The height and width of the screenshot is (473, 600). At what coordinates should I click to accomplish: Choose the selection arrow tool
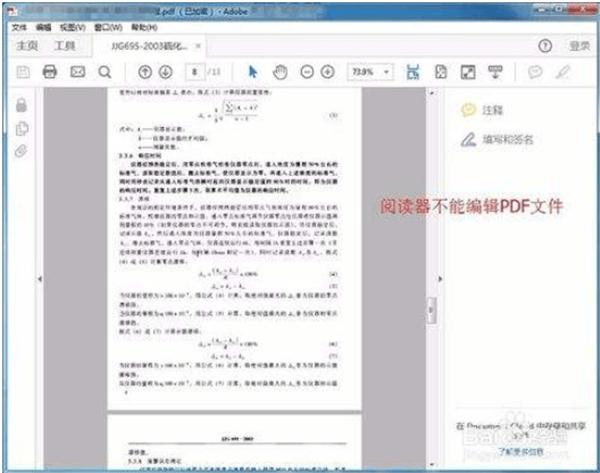tap(253, 72)
